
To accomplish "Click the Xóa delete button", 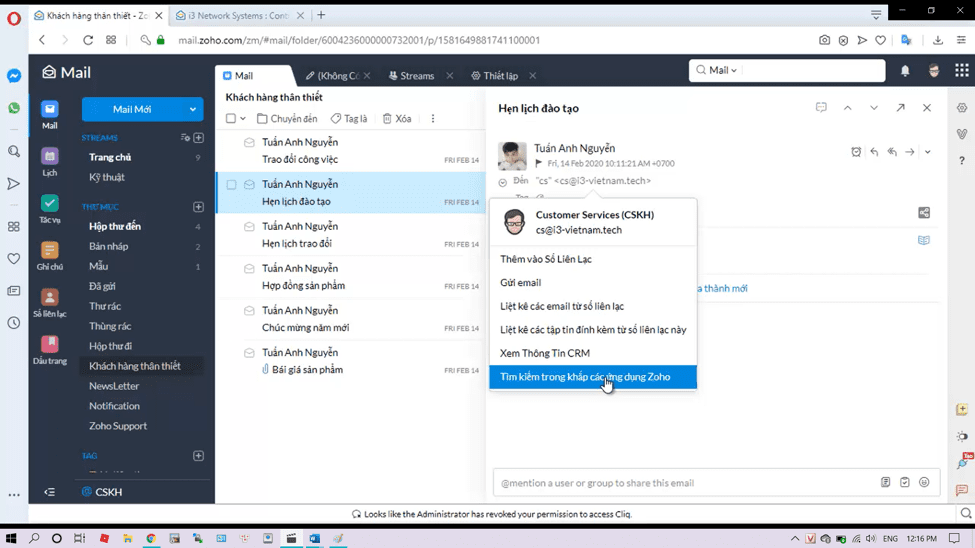I will 397,119.
